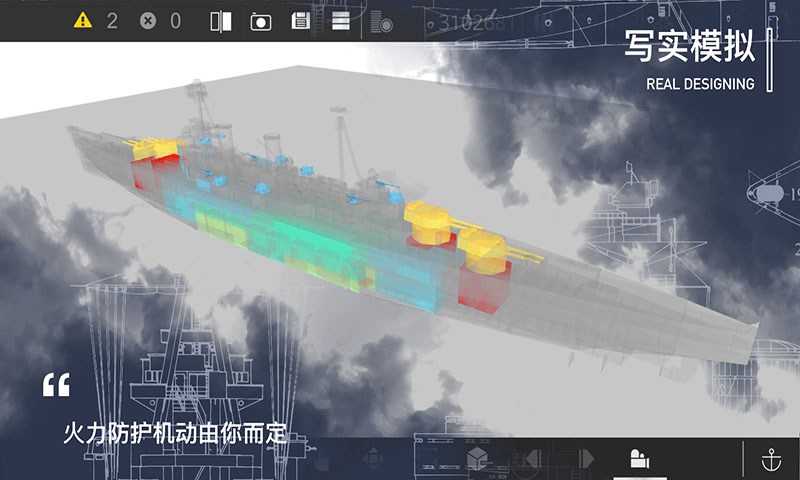The image size is (800, 480).
Task: Click the dimmed list icon beside the layers icon
Action: click(x=380, y=21)
